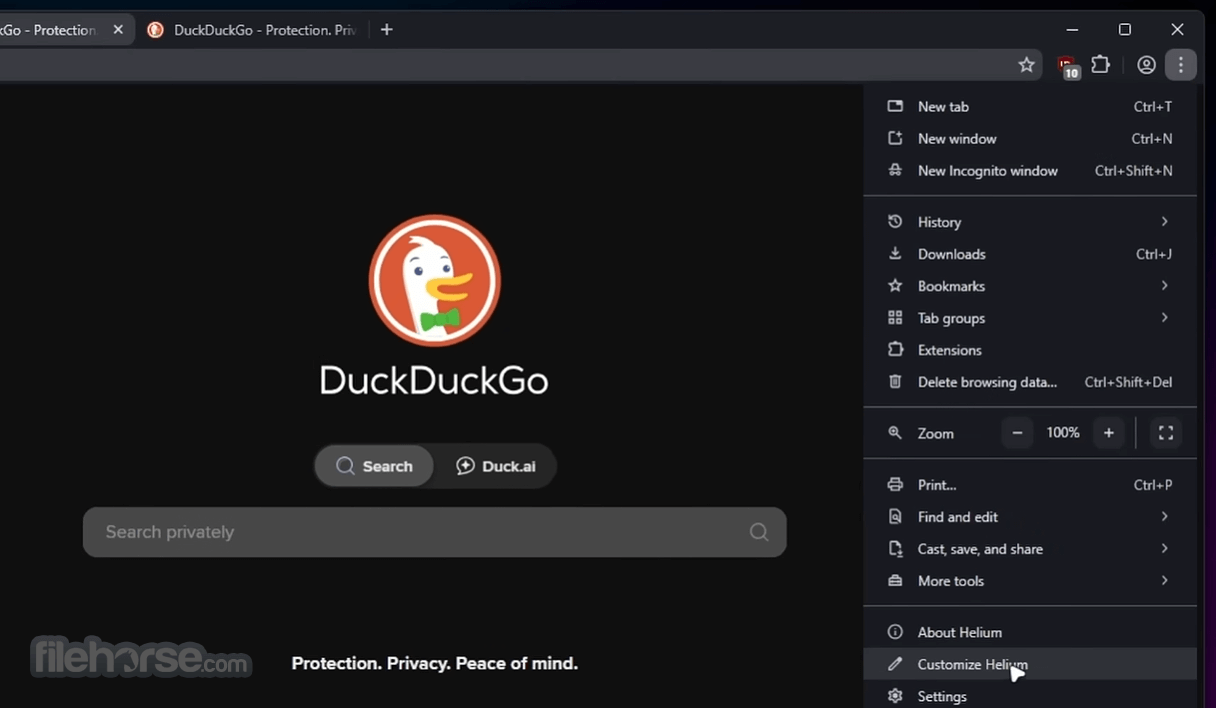Select Delete browsing data
The image size is (1216, 708).
[1030, 382]
